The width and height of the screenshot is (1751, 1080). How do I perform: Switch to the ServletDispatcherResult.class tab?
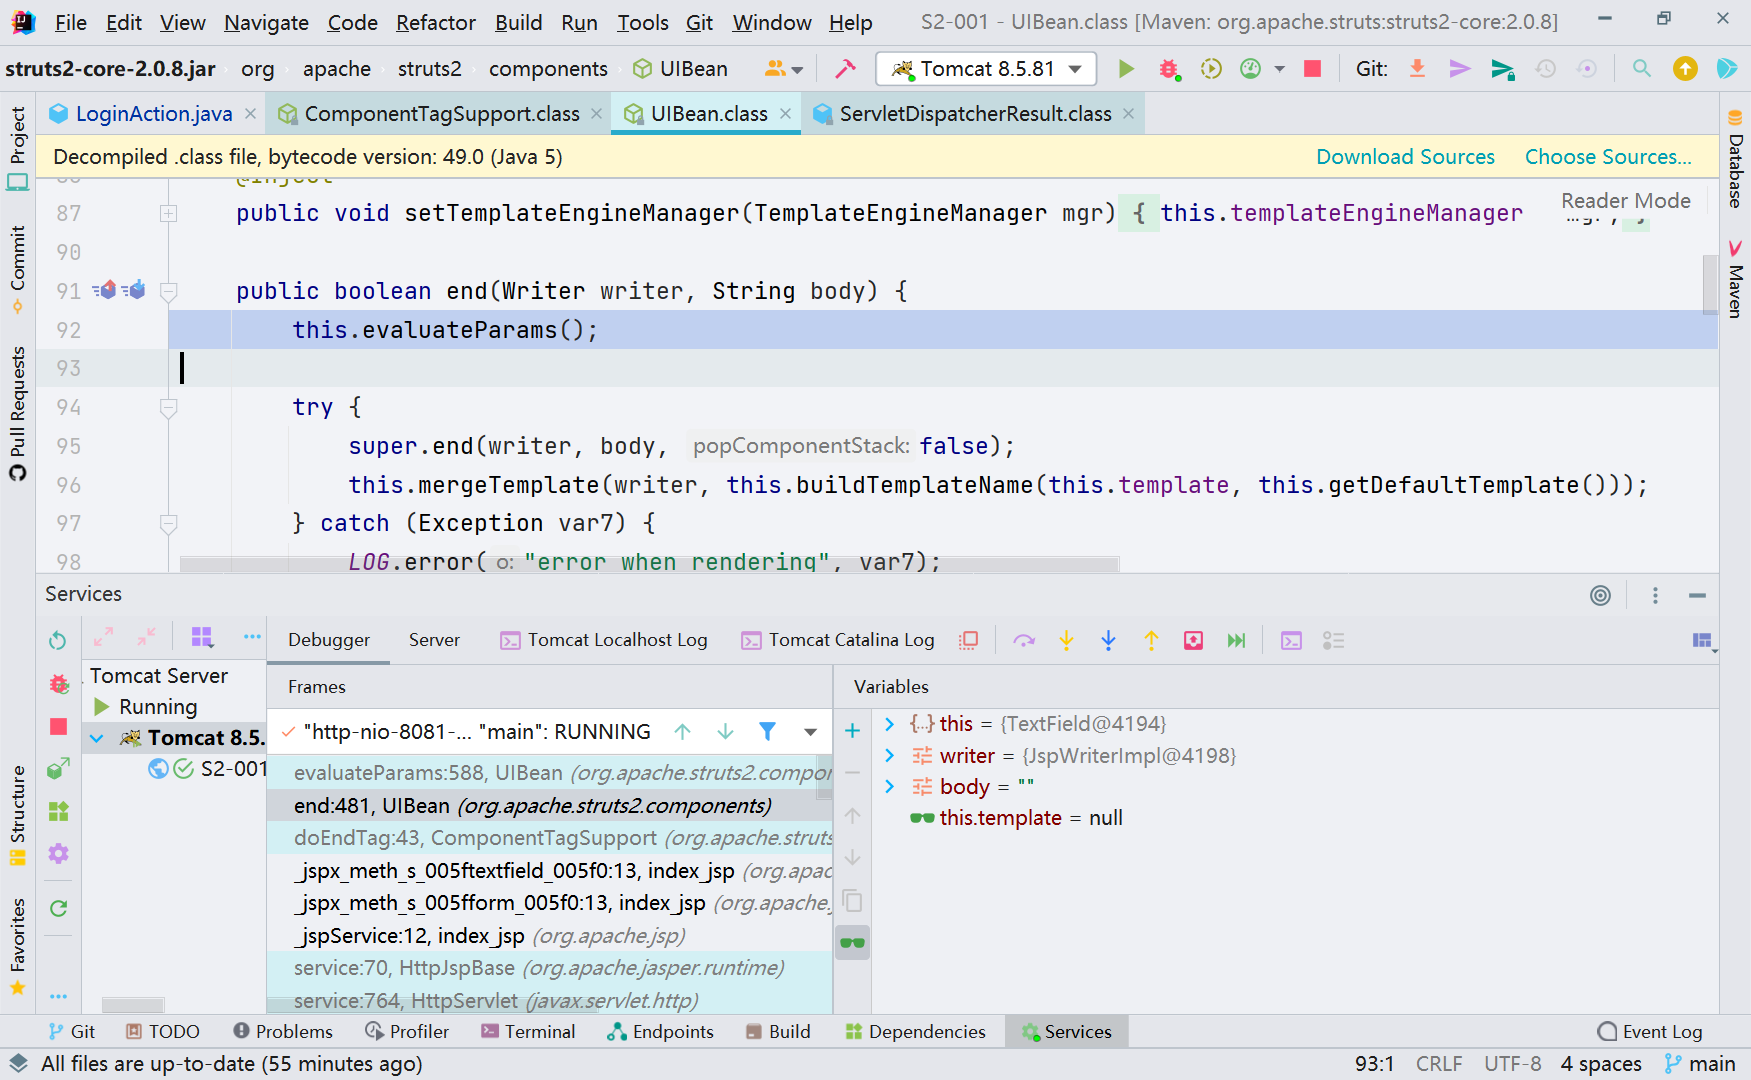[x=974, y=114]
